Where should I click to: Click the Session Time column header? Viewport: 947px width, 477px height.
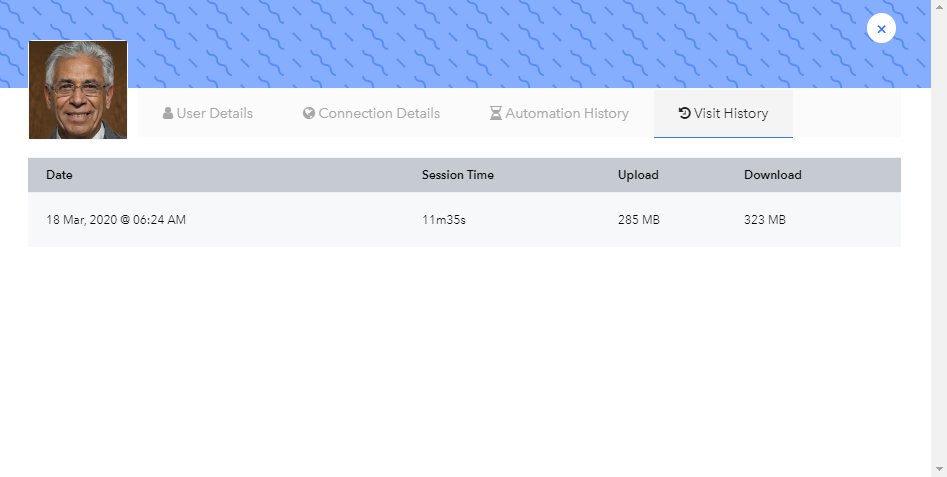click(458, 175)
